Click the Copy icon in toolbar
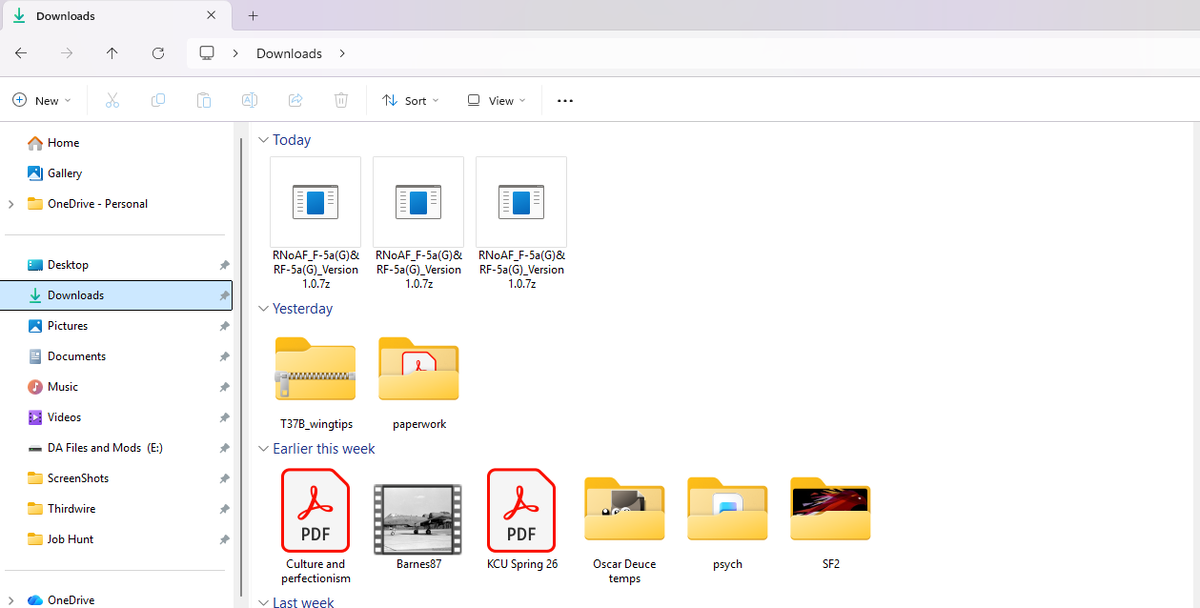 coord(158,100)
